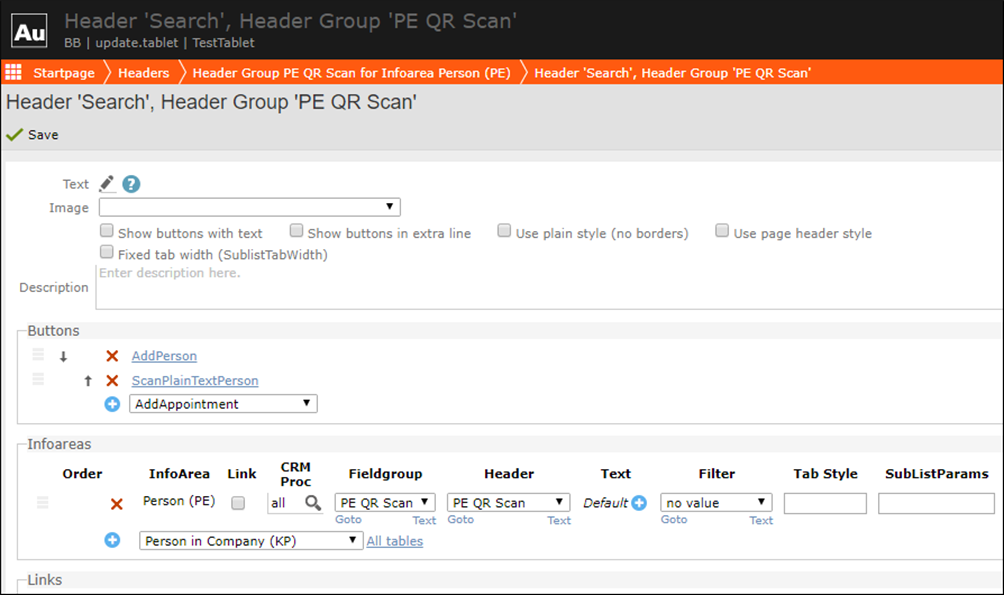The height and width of the screenshot is (595, 1004).
Task: Open the Filter no value dropdown
Action: click(715, 503)
